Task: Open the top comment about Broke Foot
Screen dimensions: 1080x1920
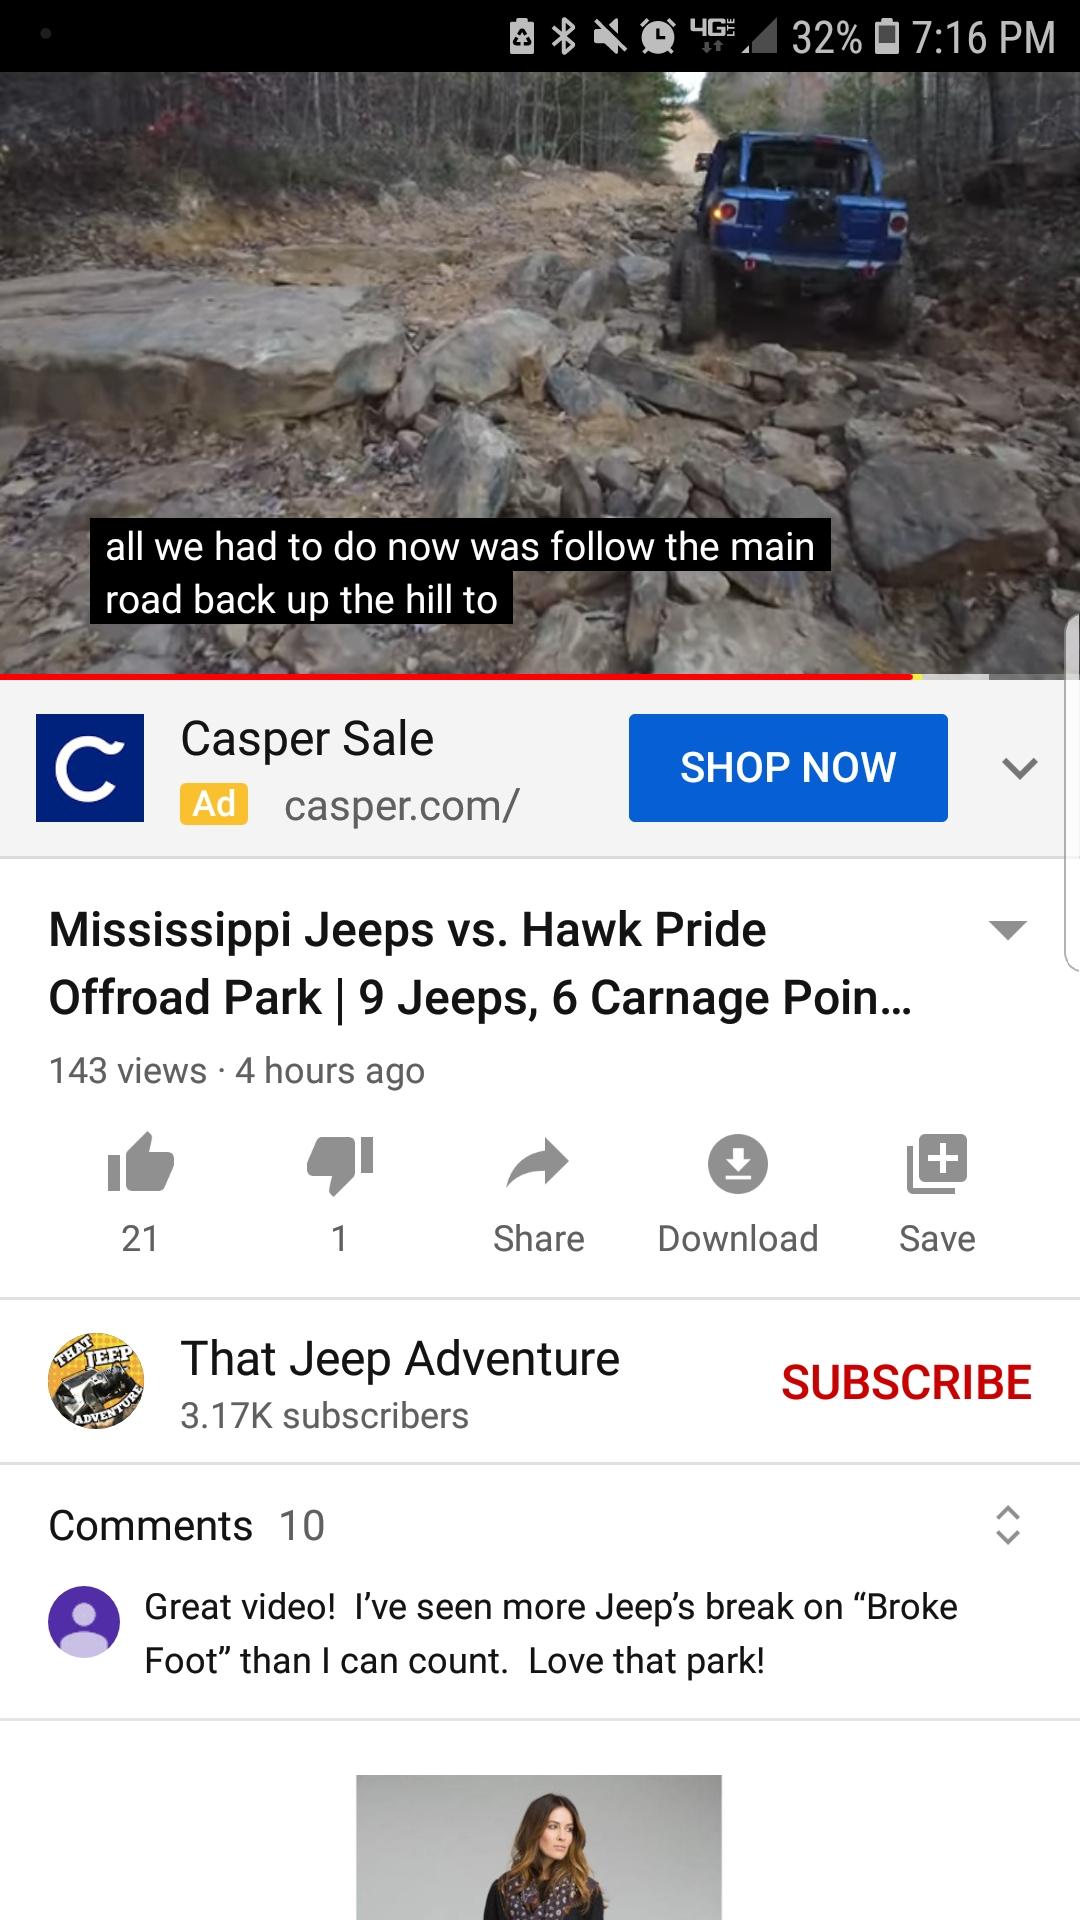Action: 551,1634
